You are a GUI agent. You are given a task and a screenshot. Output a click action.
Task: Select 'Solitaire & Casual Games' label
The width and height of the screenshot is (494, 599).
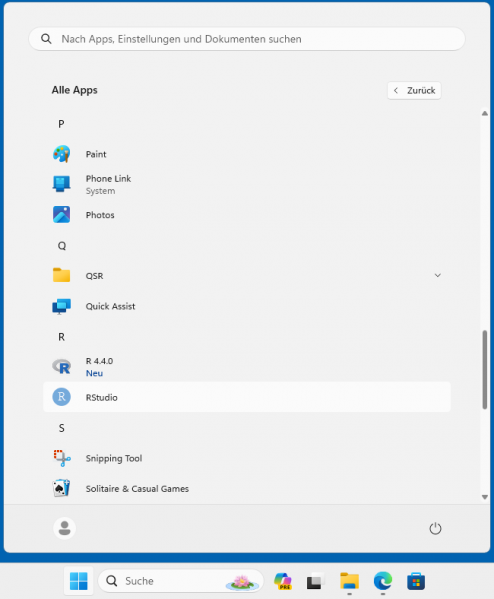click(x=137, y=489)
